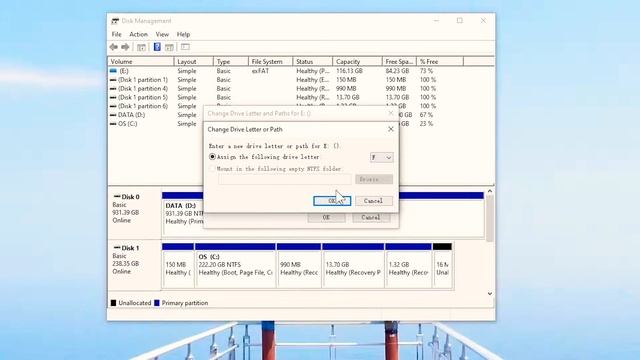
Task: Click the show console tree toolbar icon
Action: click(141, 47)
